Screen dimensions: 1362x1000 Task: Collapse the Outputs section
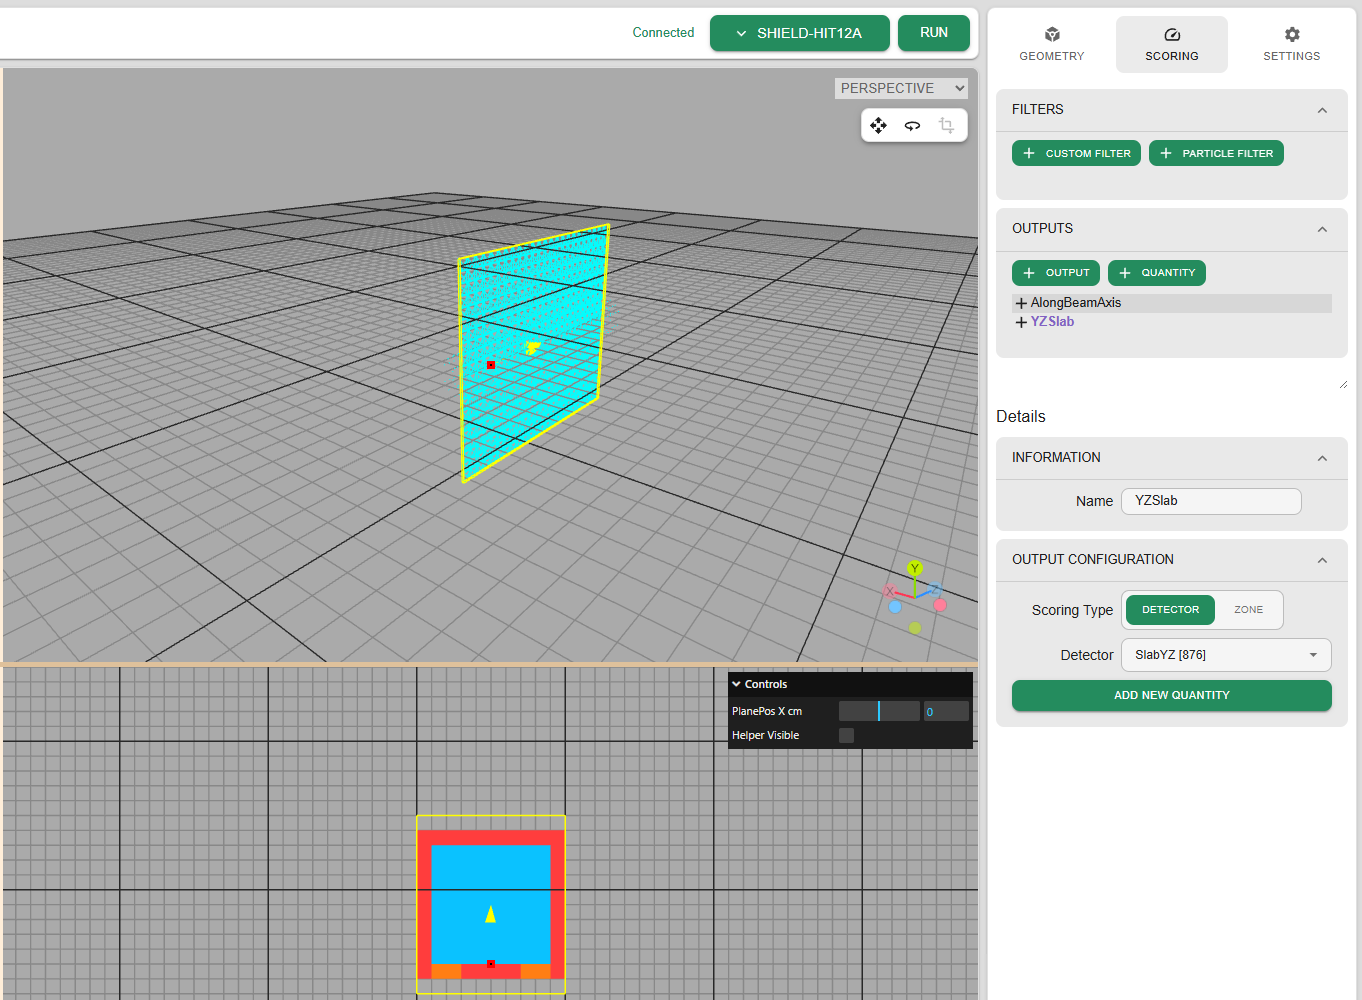tap(1322, 229)
